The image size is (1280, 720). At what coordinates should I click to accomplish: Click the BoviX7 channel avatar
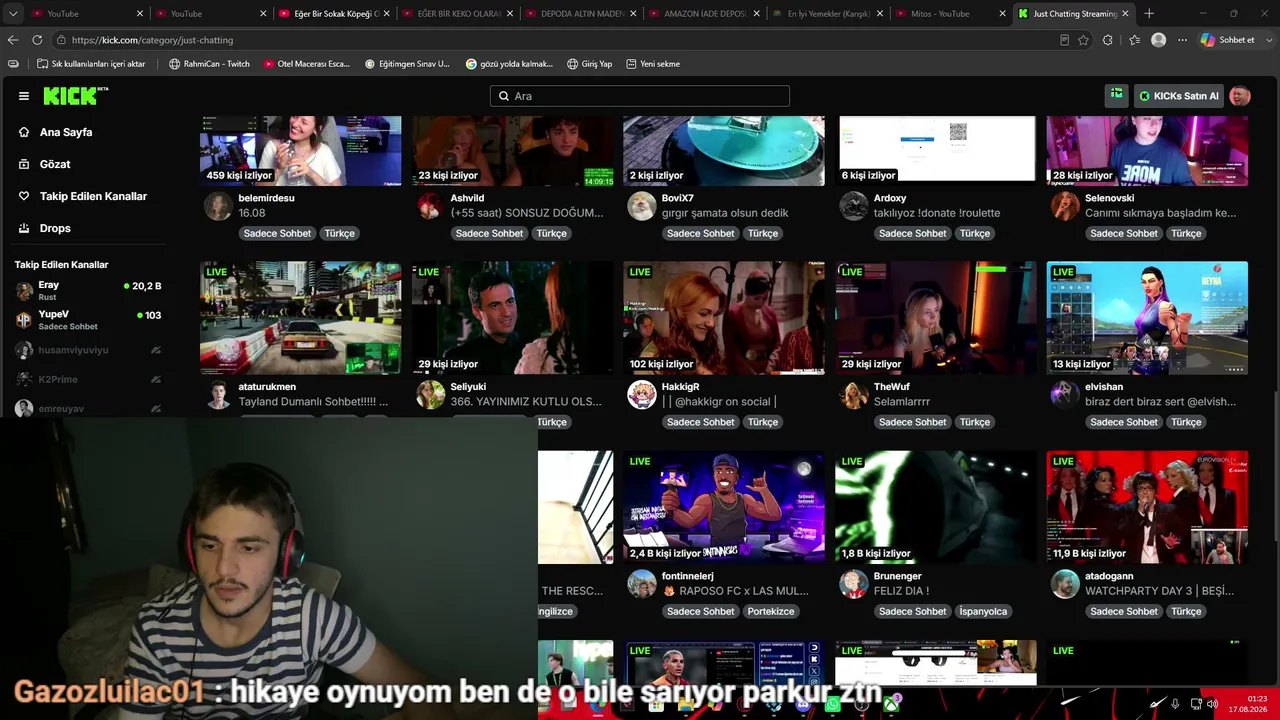(x=641, y=206)
